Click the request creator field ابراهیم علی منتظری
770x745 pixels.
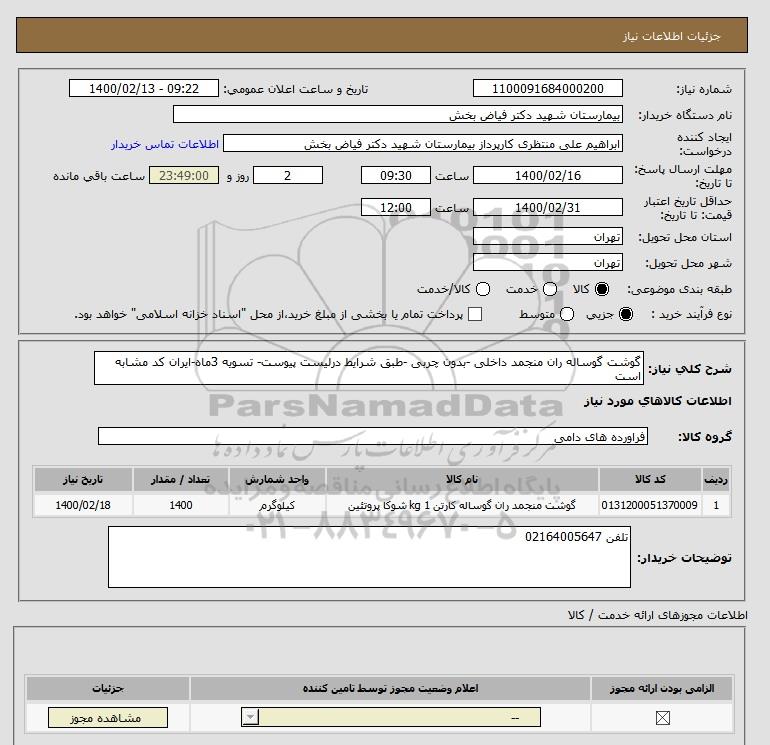[423, 144]
